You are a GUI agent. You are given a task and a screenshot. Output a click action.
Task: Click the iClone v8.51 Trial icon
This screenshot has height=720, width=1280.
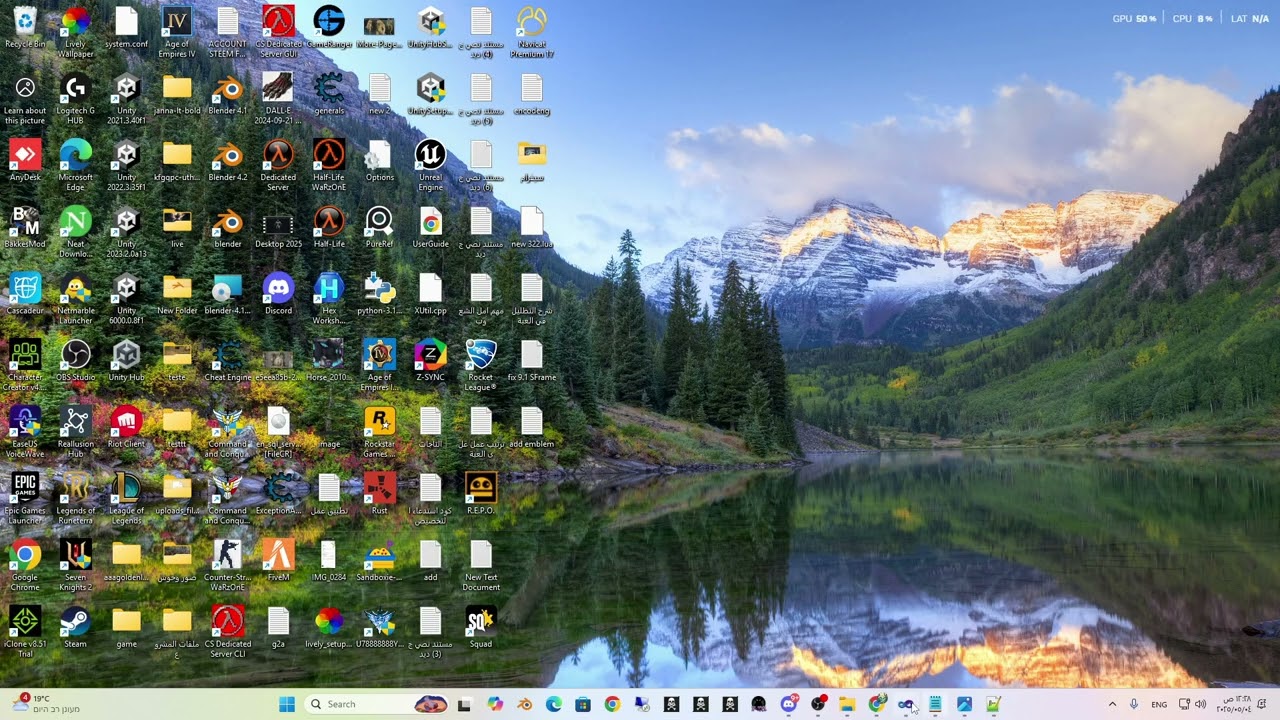coord(25,633)
